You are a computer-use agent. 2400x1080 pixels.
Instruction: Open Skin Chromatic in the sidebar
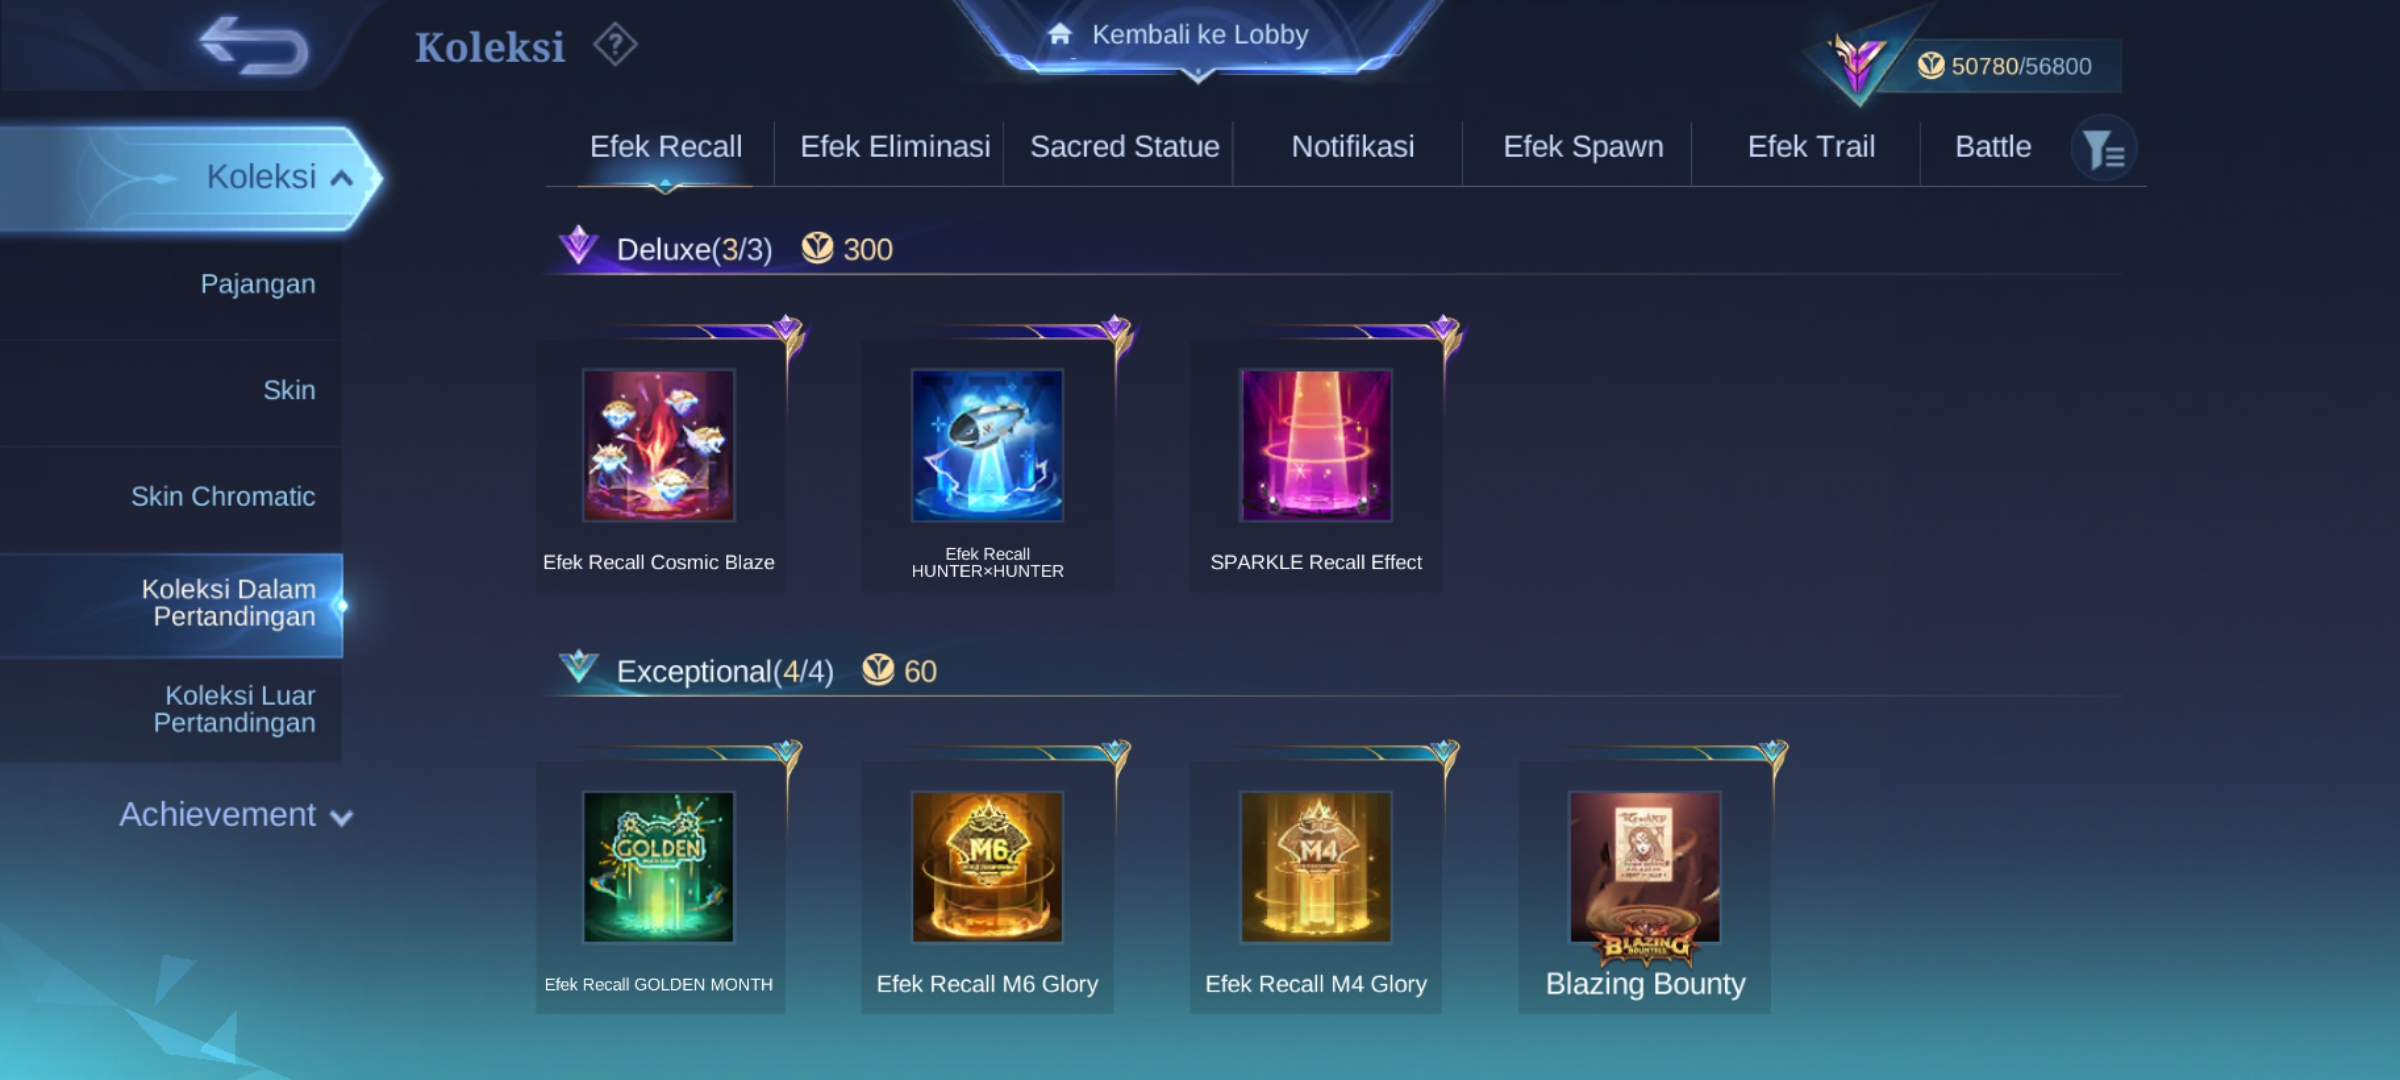coord(223,497)
